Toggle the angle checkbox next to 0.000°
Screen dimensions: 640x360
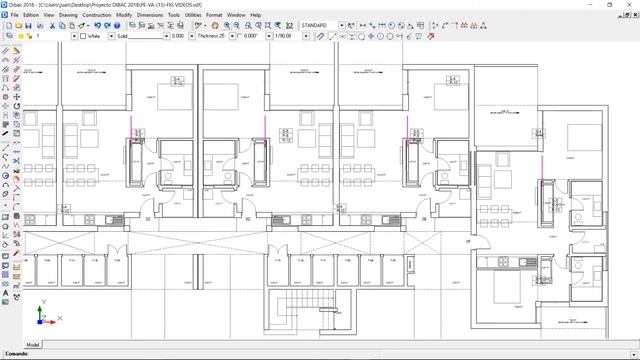(x=239, y=36)
